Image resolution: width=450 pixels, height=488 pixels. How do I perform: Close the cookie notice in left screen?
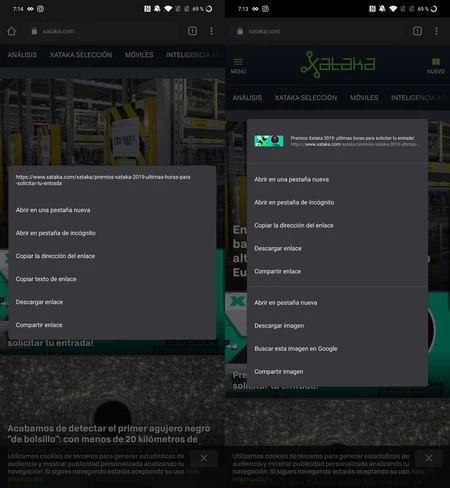point(204,458)
